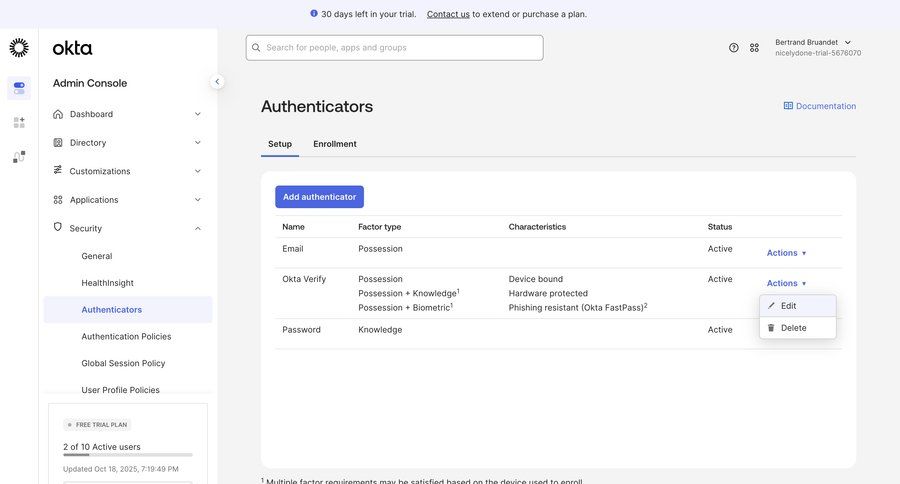This screenshot has width=900, height=484.
Task: Switch to the Enrollment tab
Action: (x=335, y=144)
